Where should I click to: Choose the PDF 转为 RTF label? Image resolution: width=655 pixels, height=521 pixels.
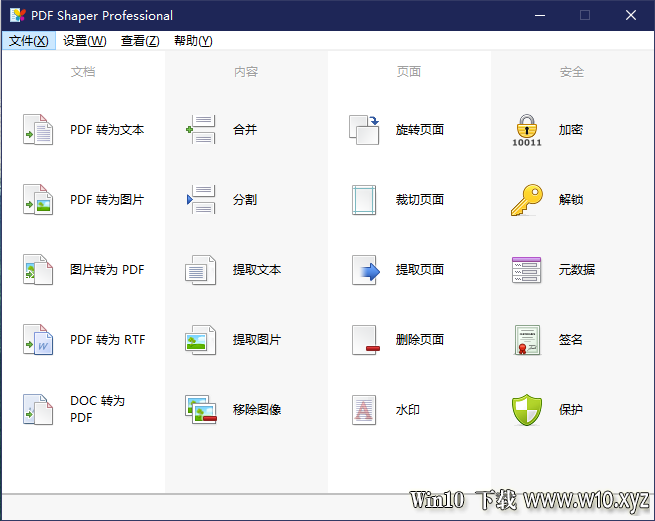point(108,340)
